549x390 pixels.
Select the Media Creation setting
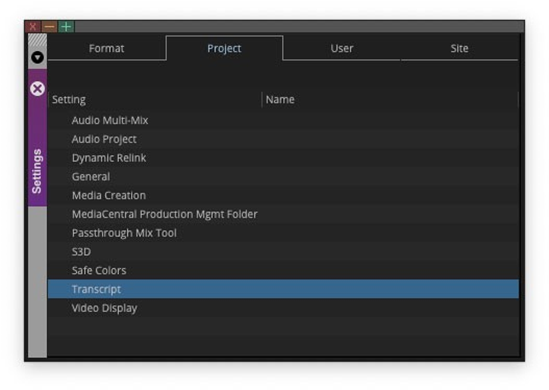[x=283, y=195]
